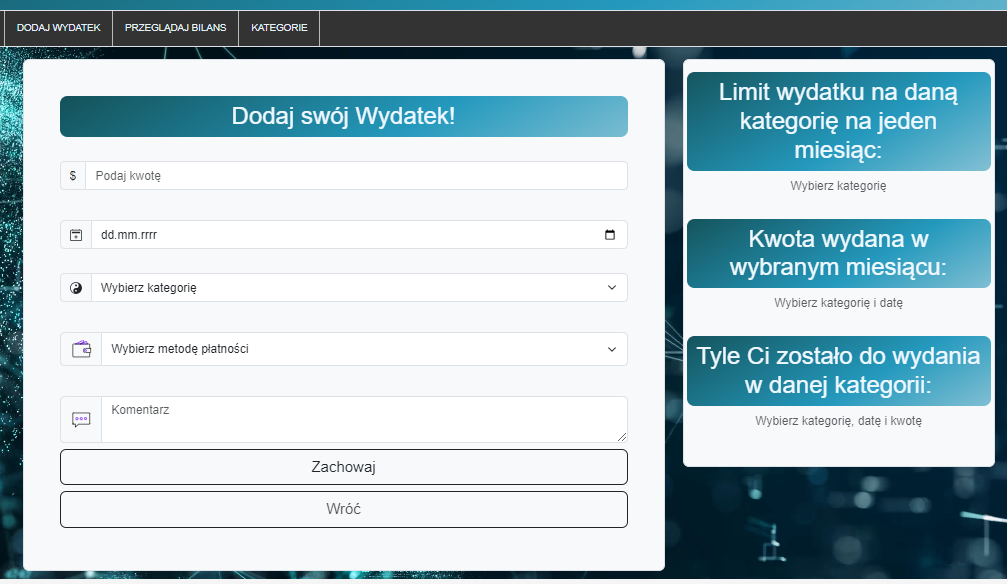The image size is (1007, 584).
Task: Open the 'Dodaj Wydatek' nav tab
Action: [x=59, y=28]
